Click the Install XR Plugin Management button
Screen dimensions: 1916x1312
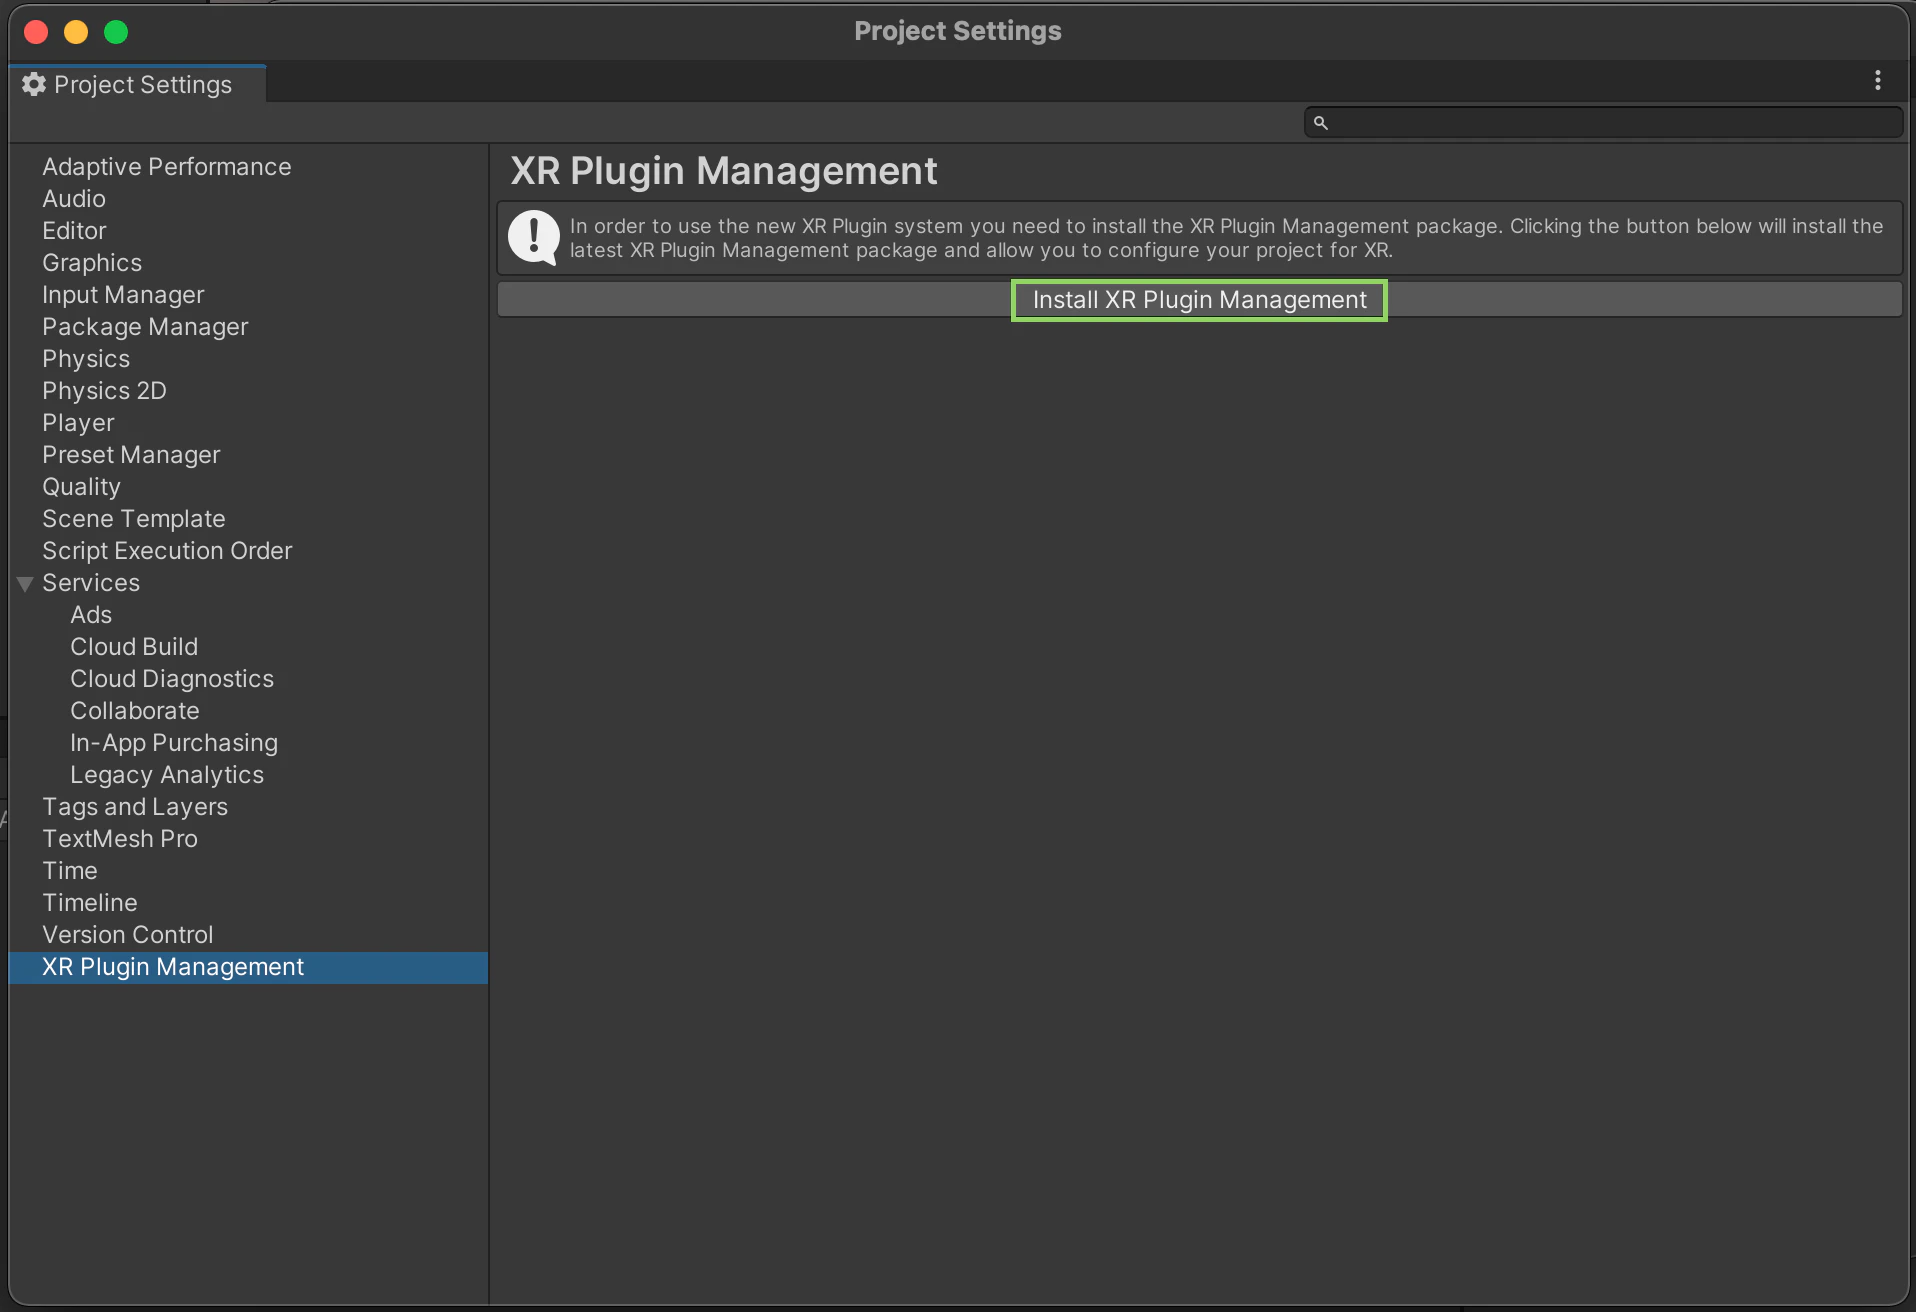coord(1199,300)
